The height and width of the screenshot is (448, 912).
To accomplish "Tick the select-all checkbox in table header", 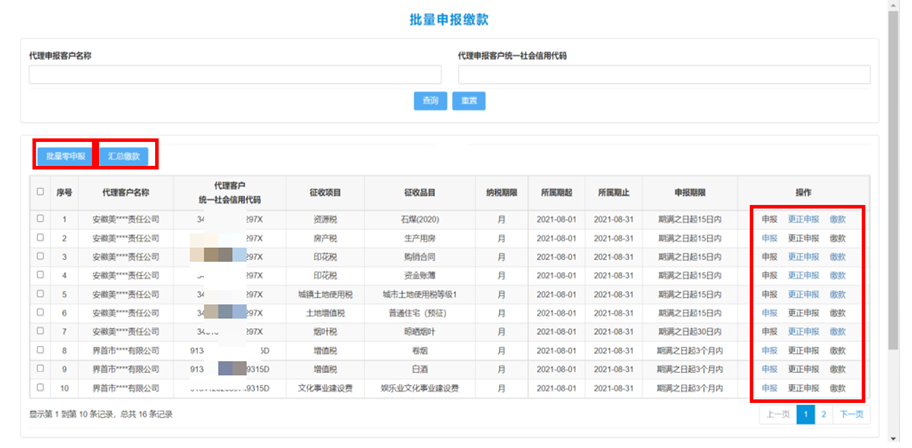I will tap(40, 191).
